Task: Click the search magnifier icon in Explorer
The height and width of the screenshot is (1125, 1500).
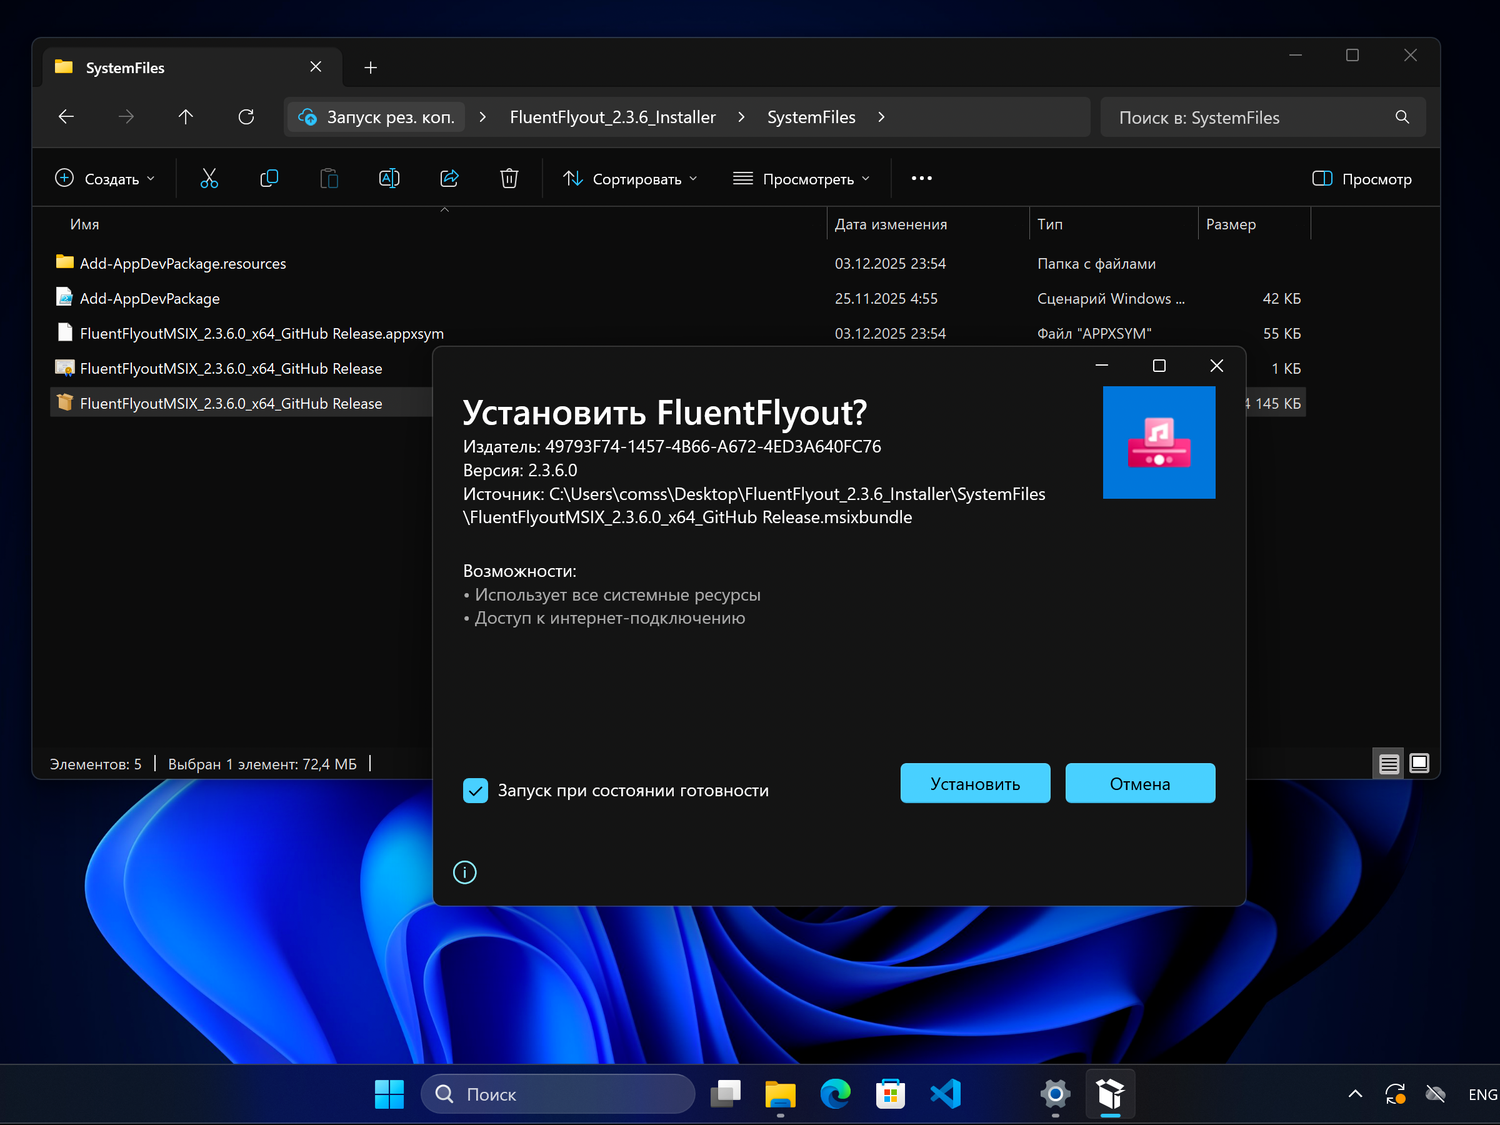Action: (1402, 117)
